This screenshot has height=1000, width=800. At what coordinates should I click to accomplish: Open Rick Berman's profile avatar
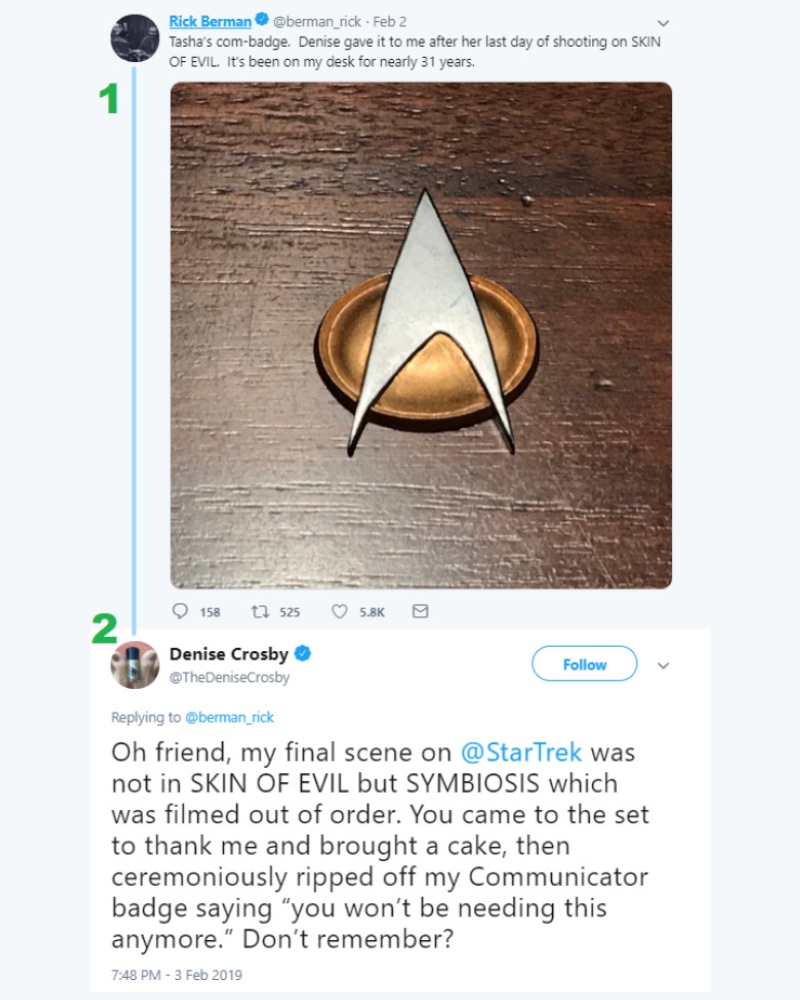coord(135,38)
